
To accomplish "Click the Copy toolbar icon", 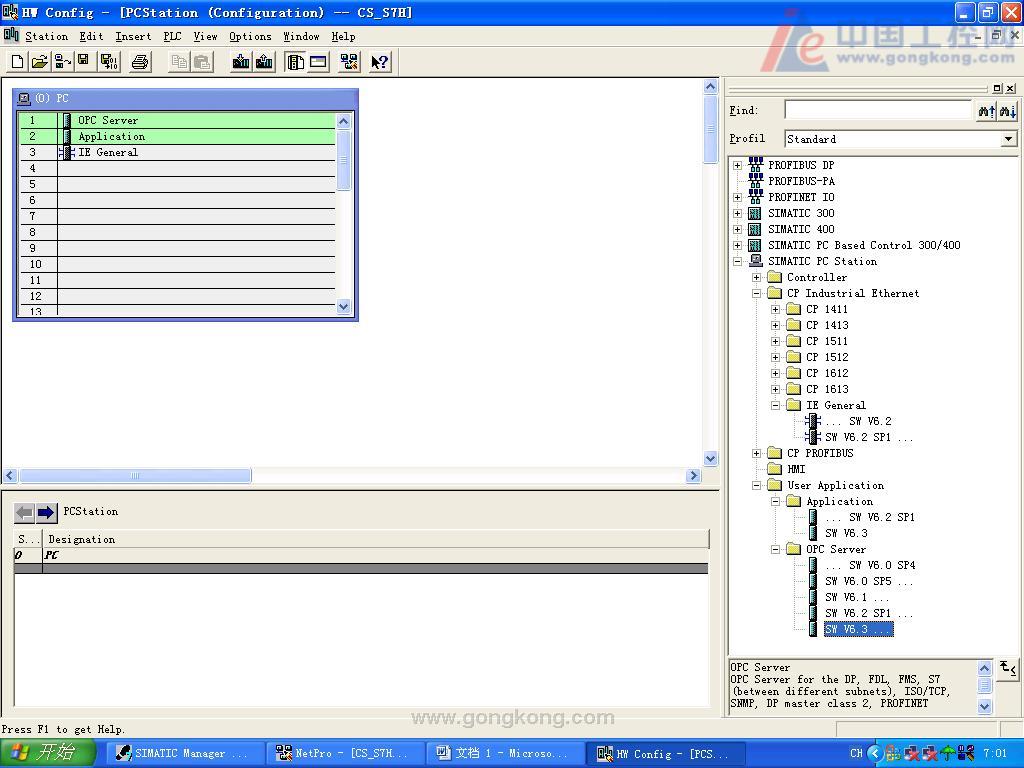I will pyautogui.click(x=178, y=62).
